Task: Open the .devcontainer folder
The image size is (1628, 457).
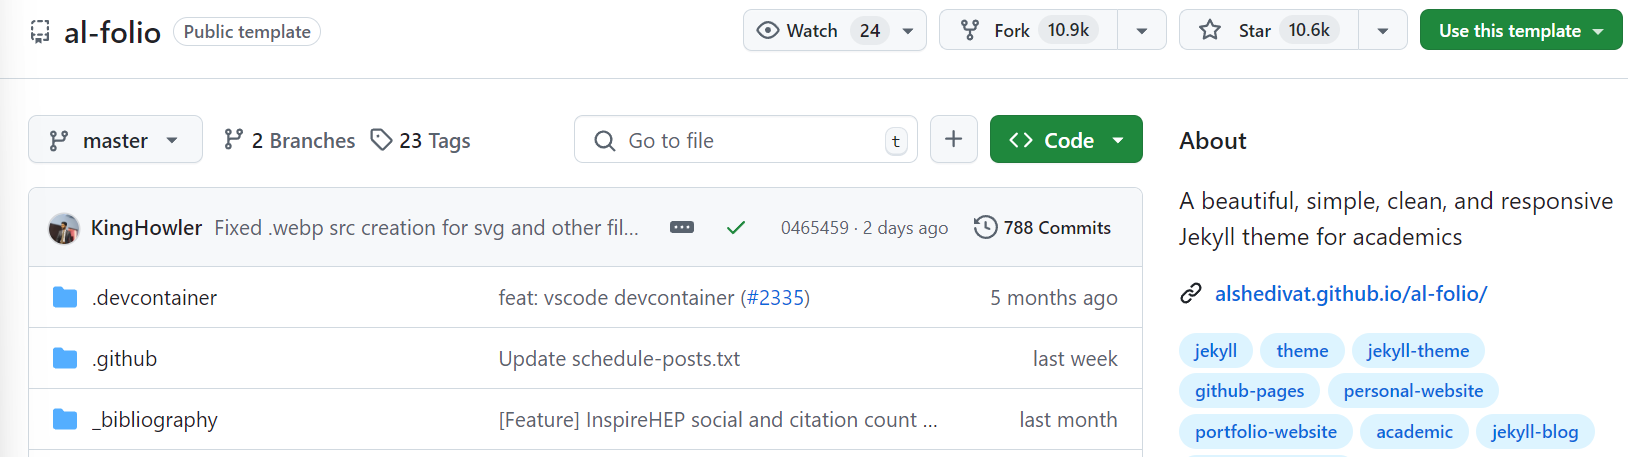Action: (x=154, y=298)
